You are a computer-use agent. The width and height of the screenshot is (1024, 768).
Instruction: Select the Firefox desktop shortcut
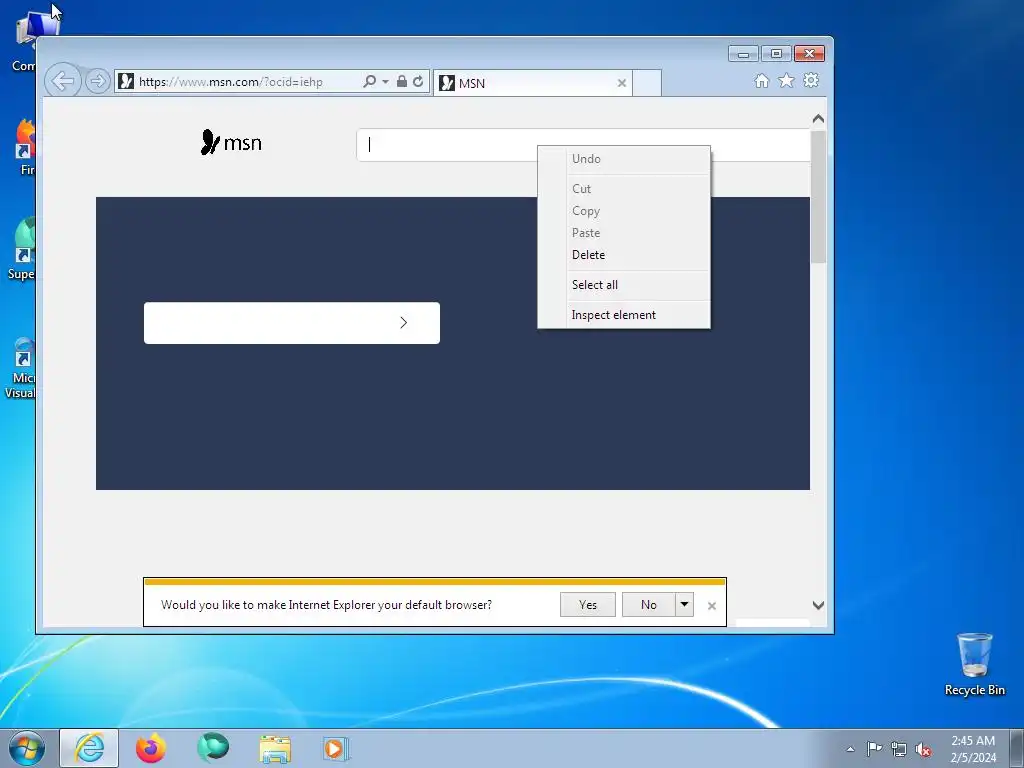pos(25,148)
